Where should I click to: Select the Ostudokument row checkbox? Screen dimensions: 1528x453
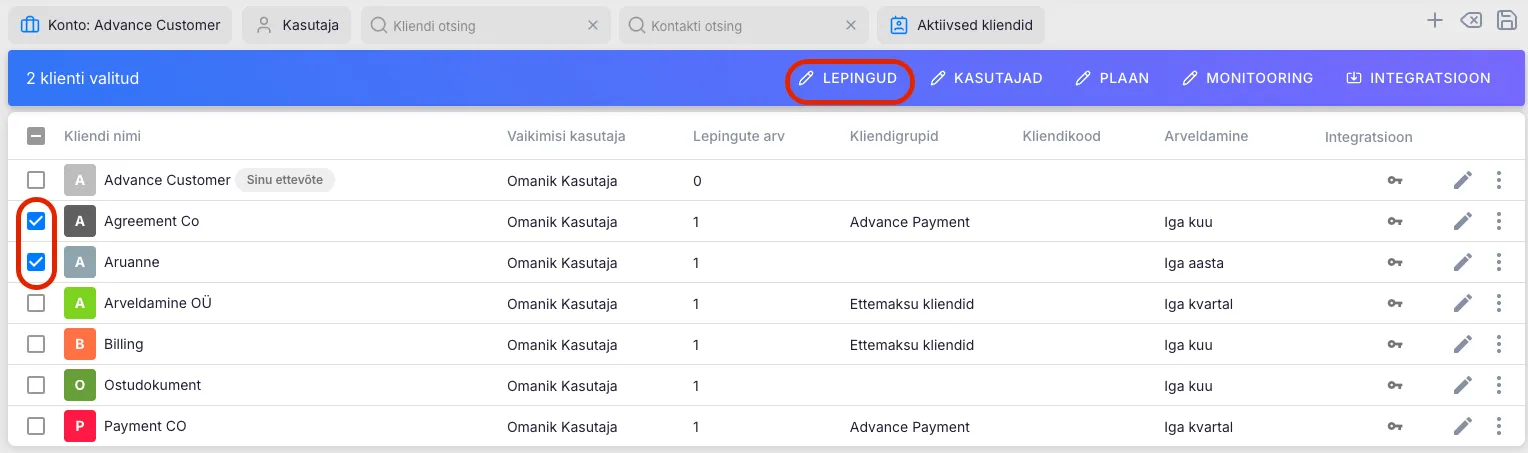pos(36,385)
